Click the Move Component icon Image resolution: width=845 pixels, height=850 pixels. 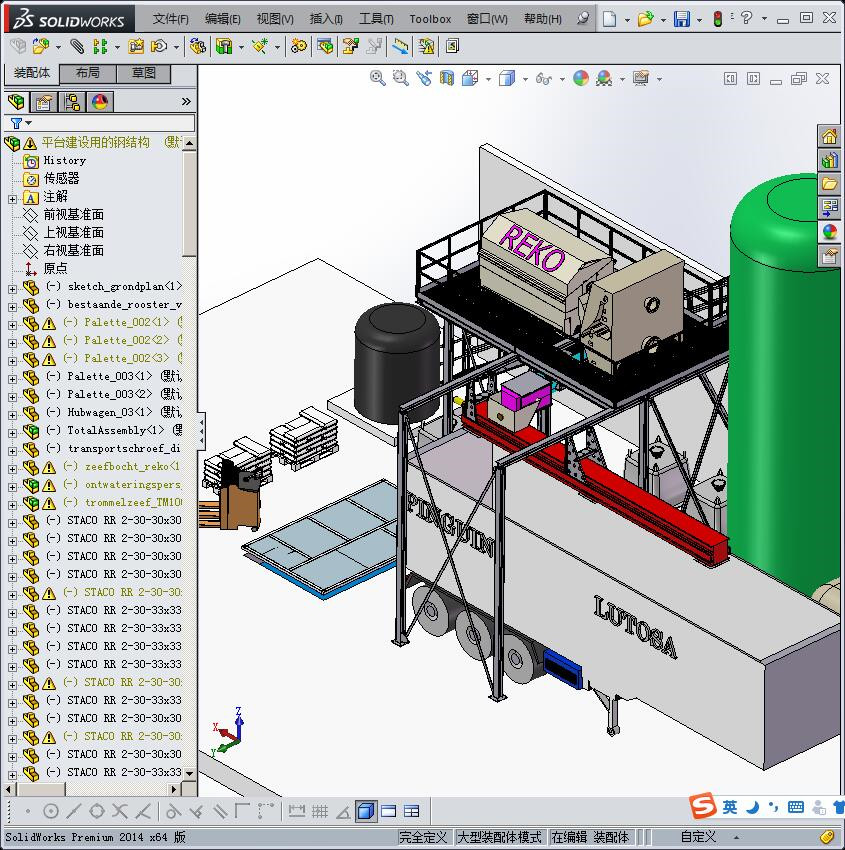(159, 47)
